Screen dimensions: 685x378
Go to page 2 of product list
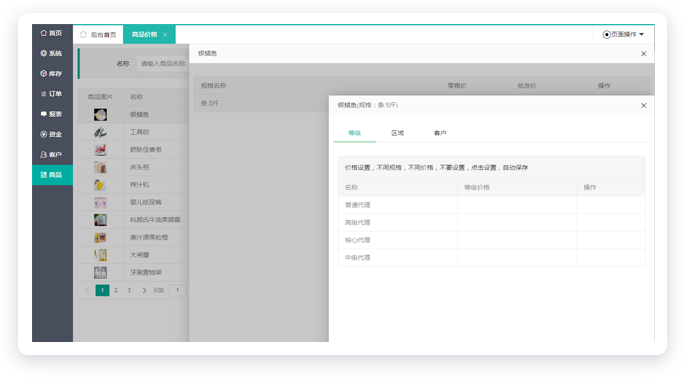116,290
